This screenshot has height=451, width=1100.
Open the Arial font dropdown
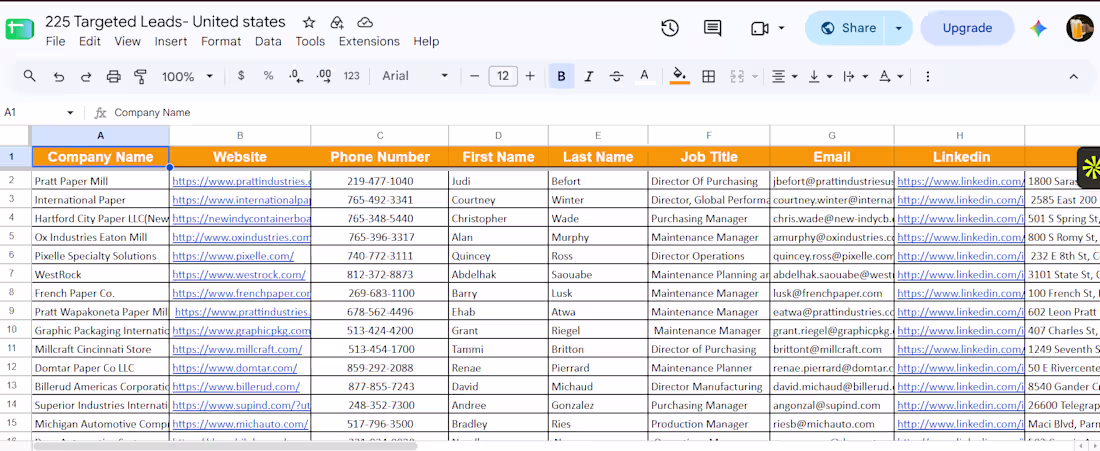415,76
